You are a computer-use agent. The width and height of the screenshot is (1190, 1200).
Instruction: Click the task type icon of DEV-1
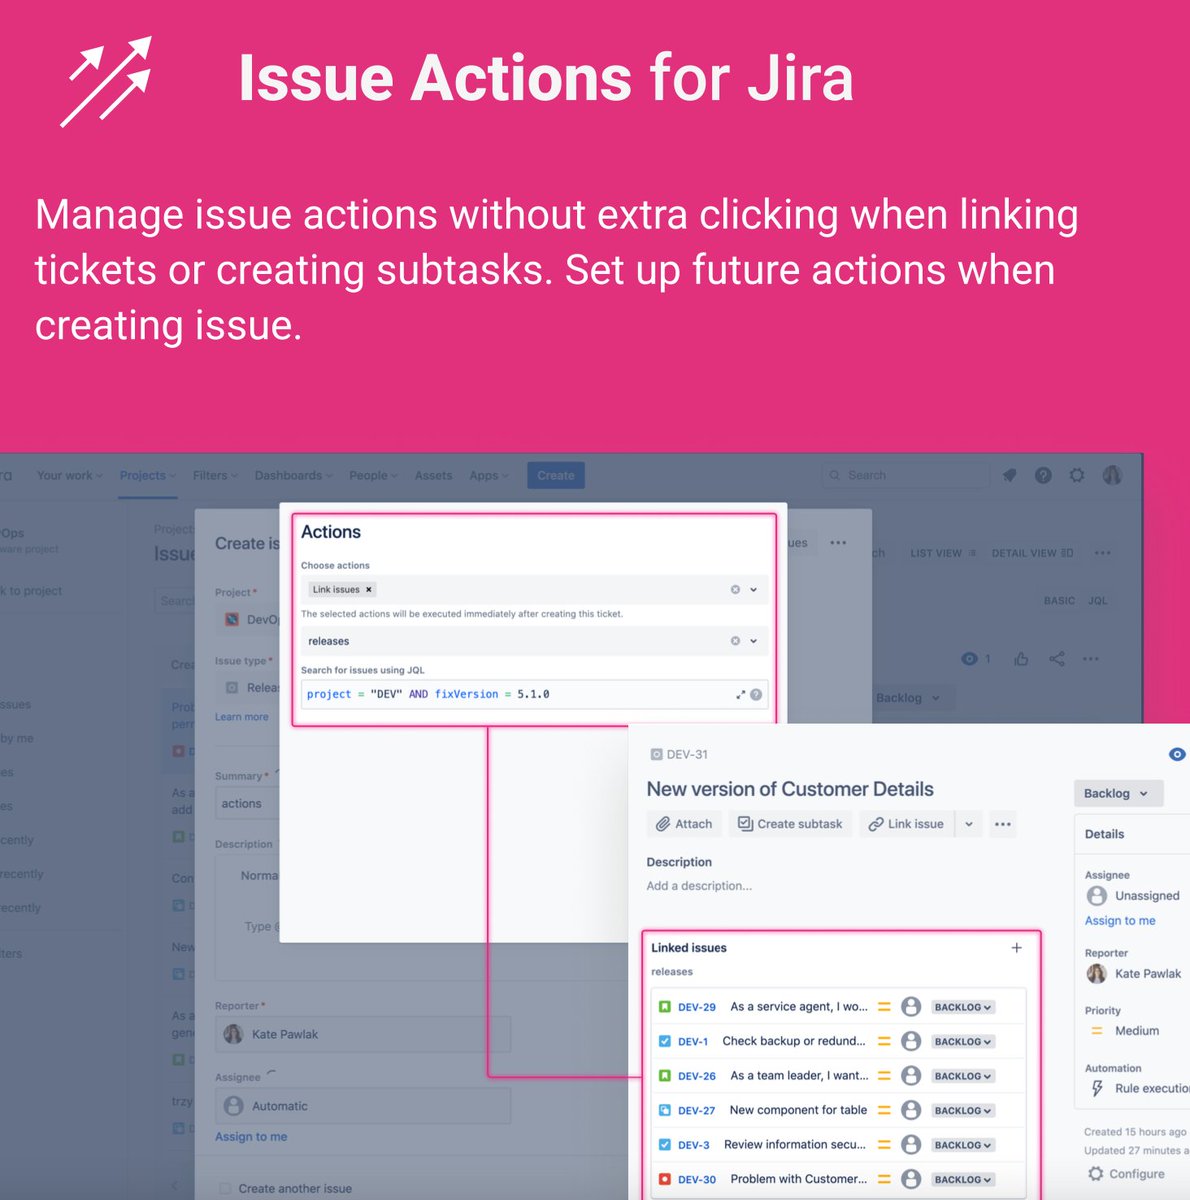pos(665,1042)
